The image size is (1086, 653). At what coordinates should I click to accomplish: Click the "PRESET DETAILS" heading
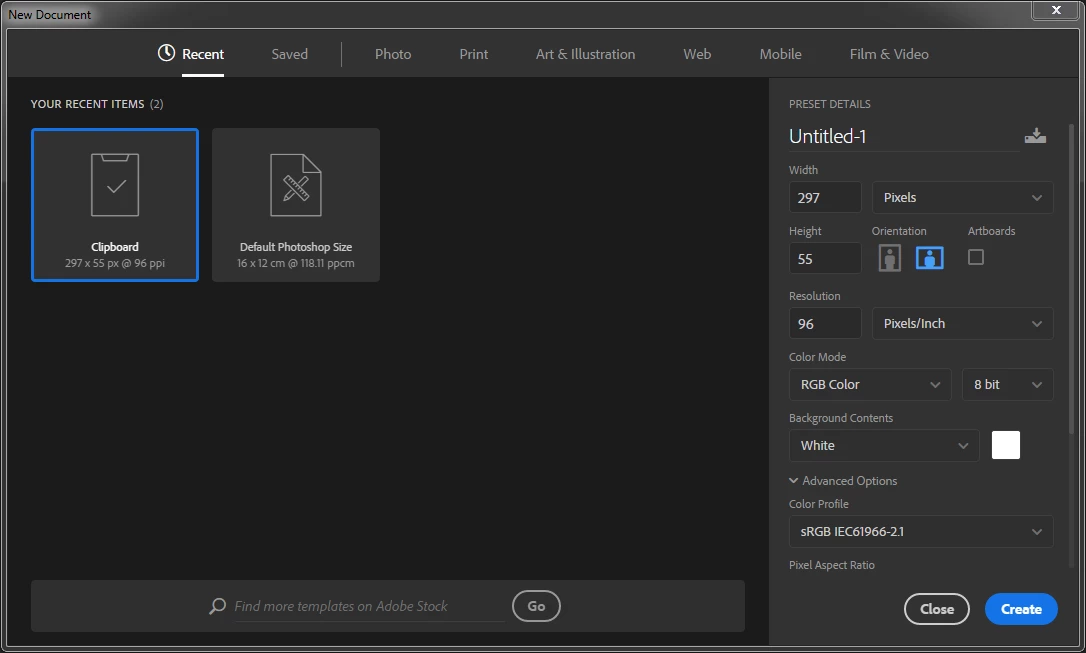[x=829, y=104]
